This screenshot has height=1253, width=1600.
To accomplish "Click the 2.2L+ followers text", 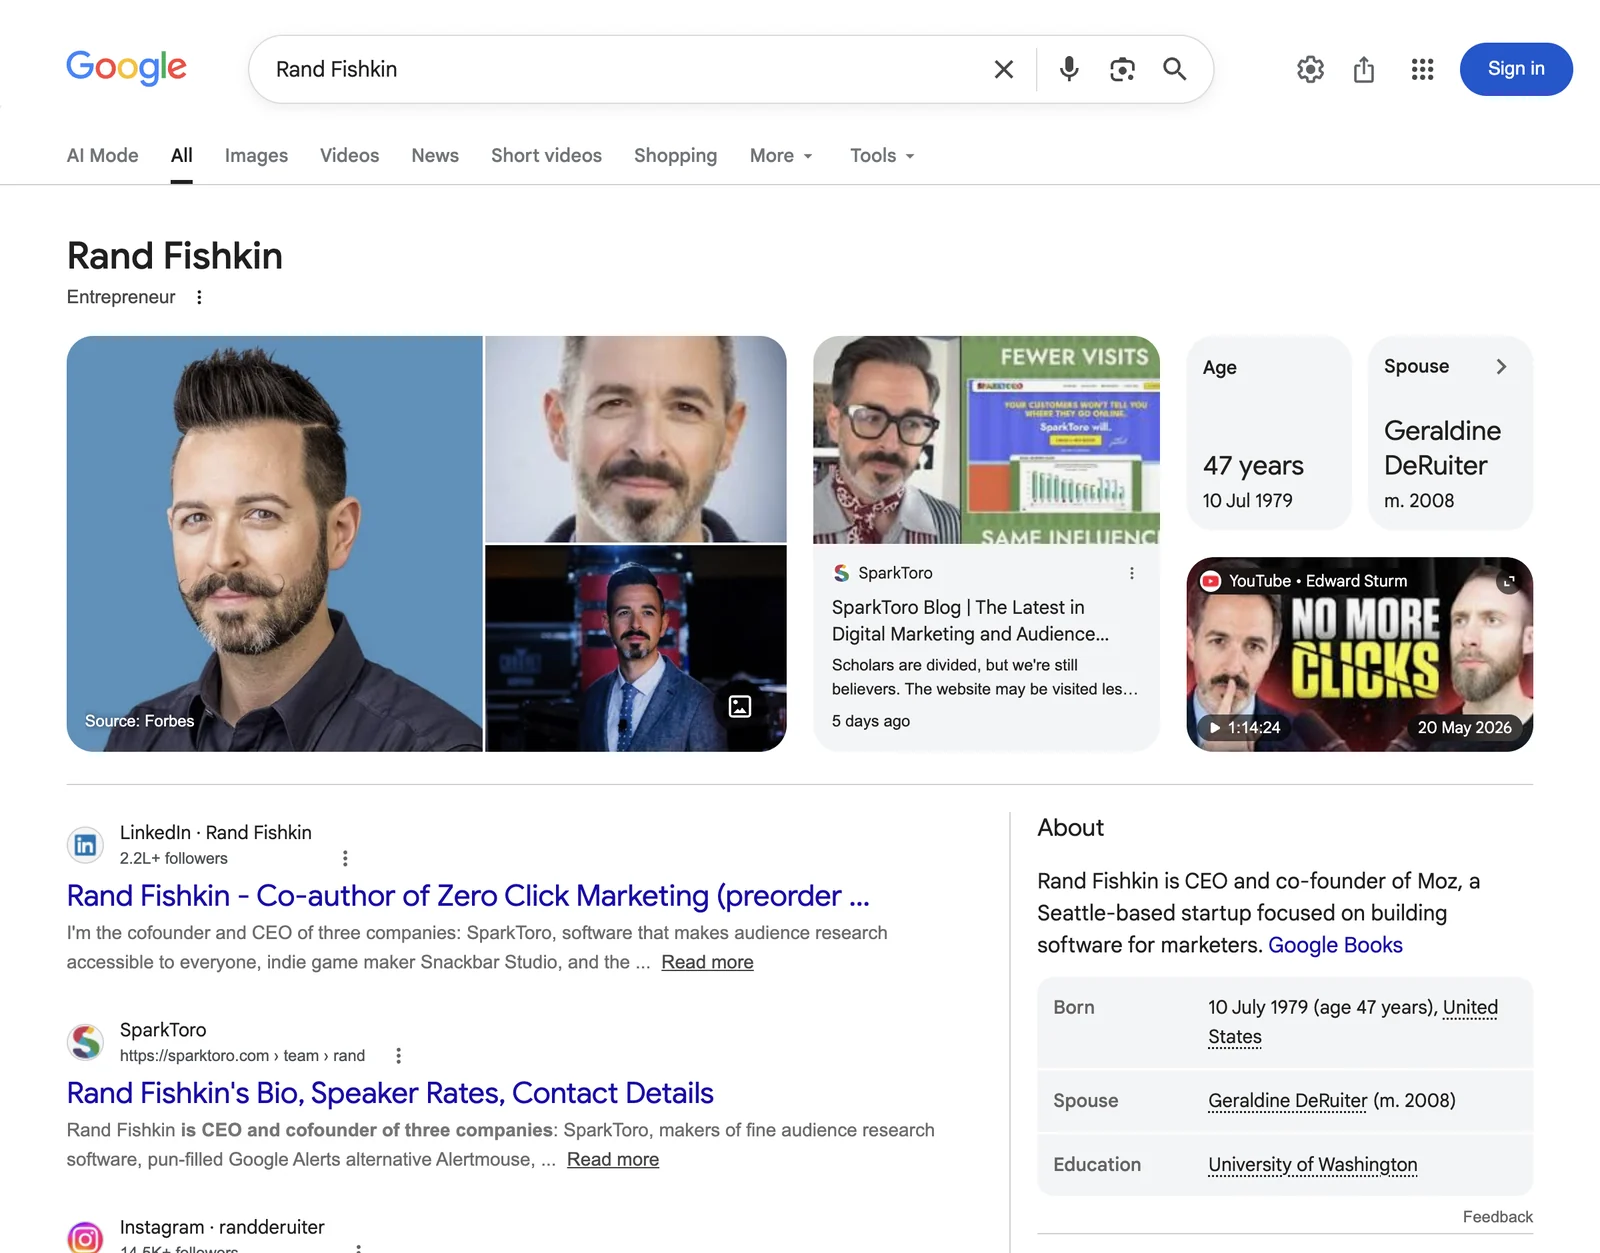I will tap(174, 858).
